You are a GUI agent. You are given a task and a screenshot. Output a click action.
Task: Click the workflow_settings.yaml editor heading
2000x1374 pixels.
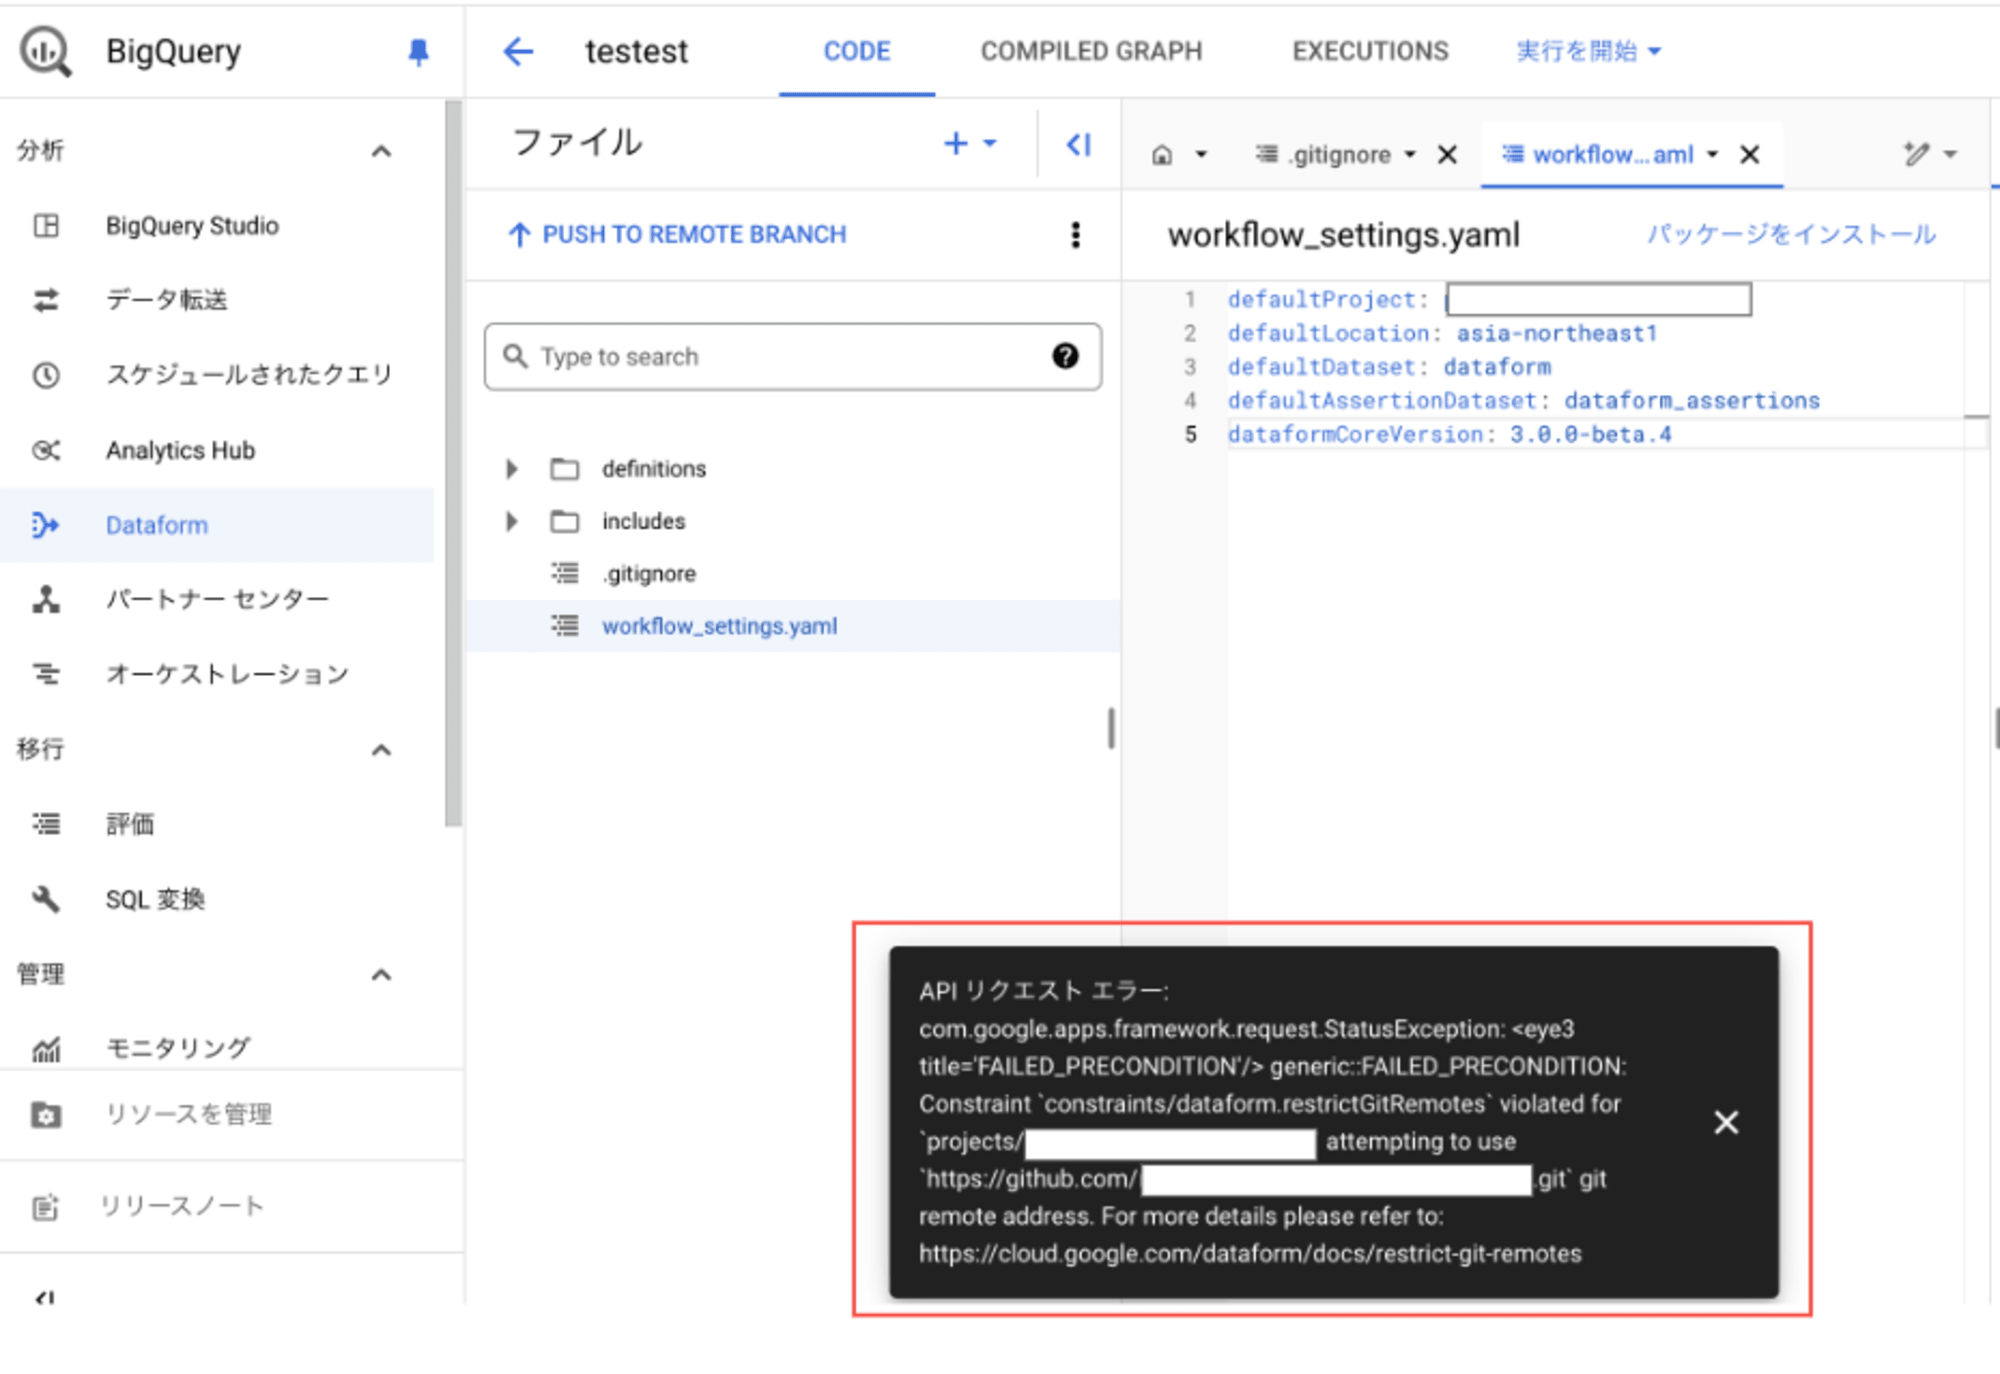pyautogui.click(x=1343, y=235)
